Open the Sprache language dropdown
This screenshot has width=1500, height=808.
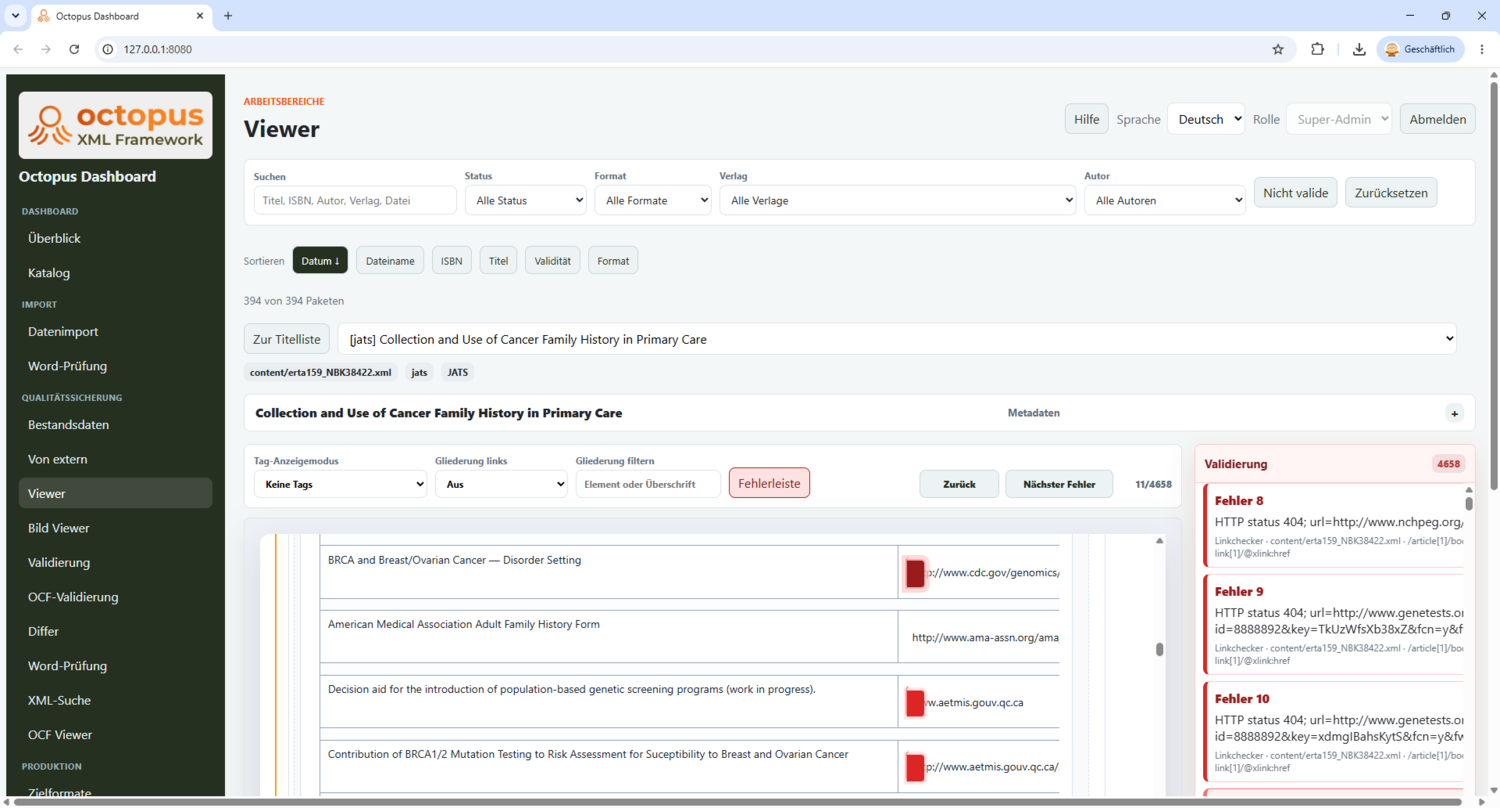point(1206,119)
